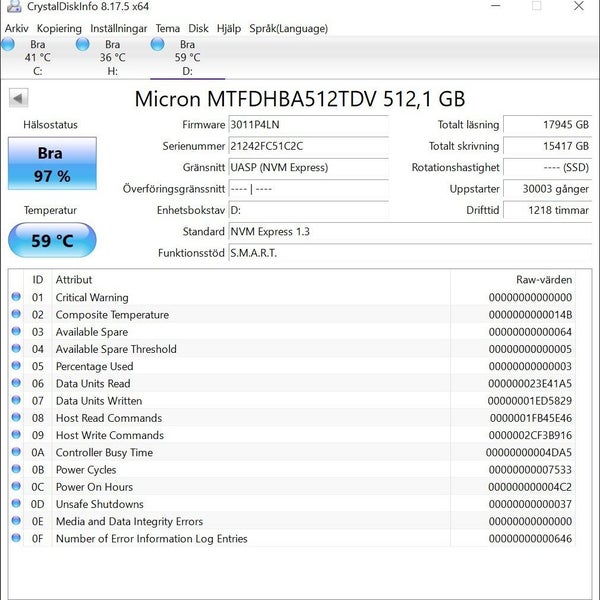Screen dimensions: 600x600
Task: Click status icon of Host Write Commands row
Action: (16, 434)
